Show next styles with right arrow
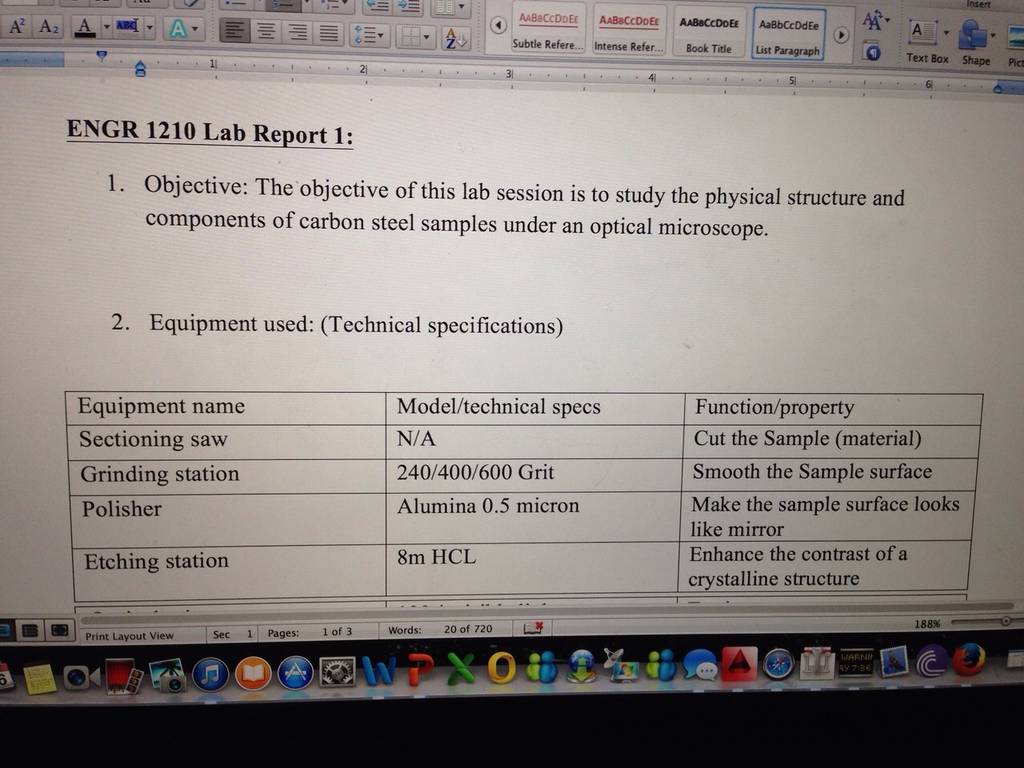This screenshot has height=768, width=1024. (x=842, y=35)
